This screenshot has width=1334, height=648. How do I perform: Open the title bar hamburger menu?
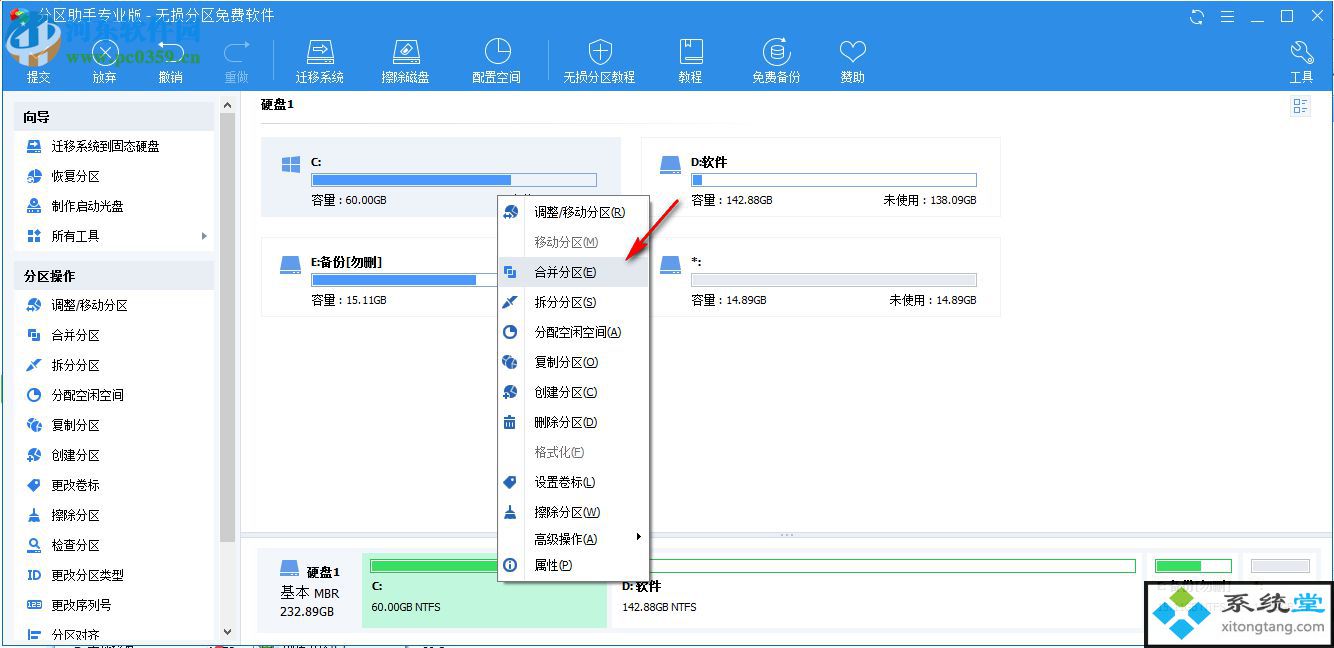click(1228, 16)
